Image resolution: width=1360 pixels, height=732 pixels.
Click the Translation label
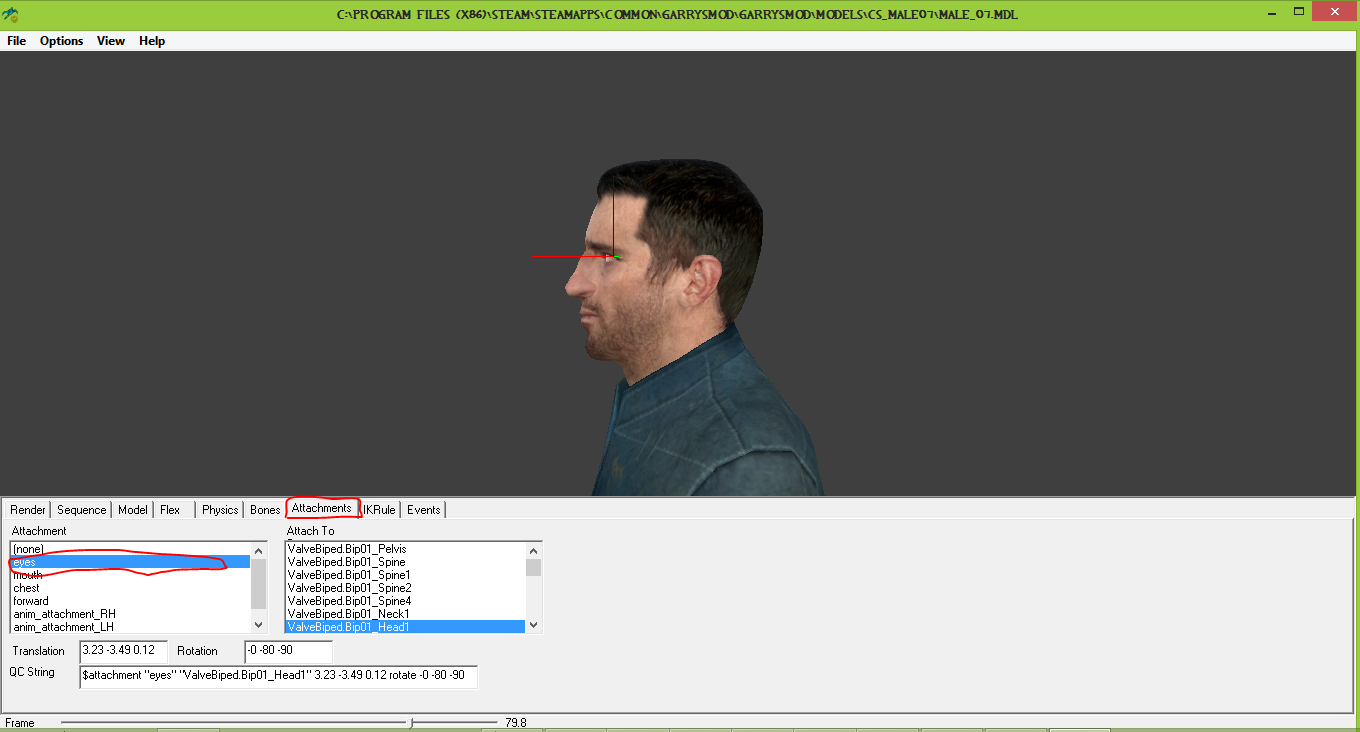click(39, 651)
